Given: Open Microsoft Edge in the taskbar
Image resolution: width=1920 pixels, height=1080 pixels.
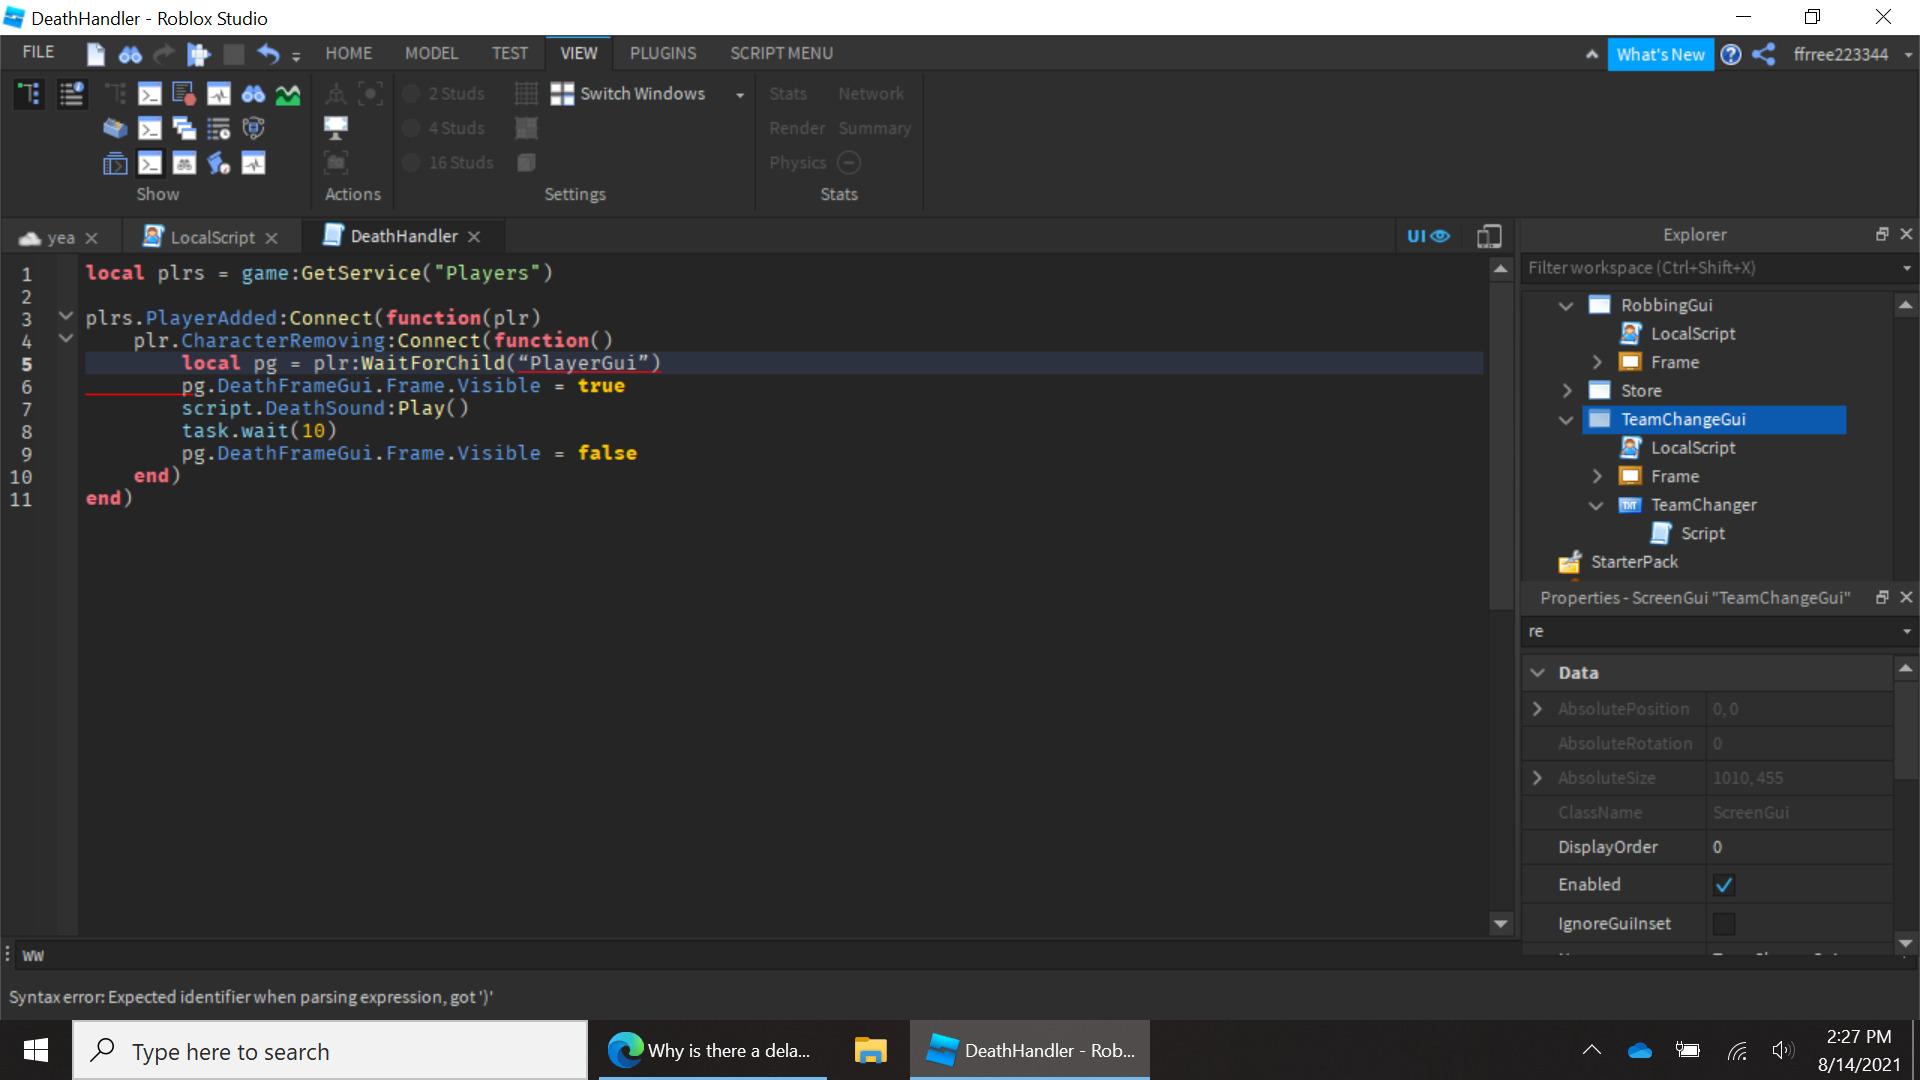Looking at the screenshot, I should (713, 1050).
